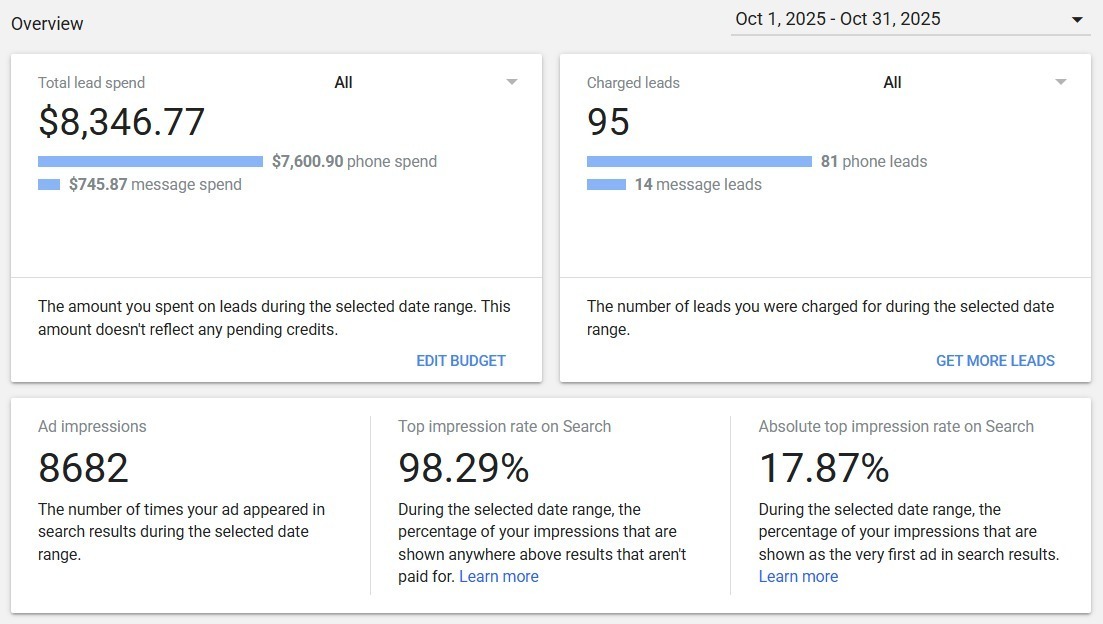Click the '$7,600.90 phone spend' text
1103x624 pixels.
coord(355,162)
